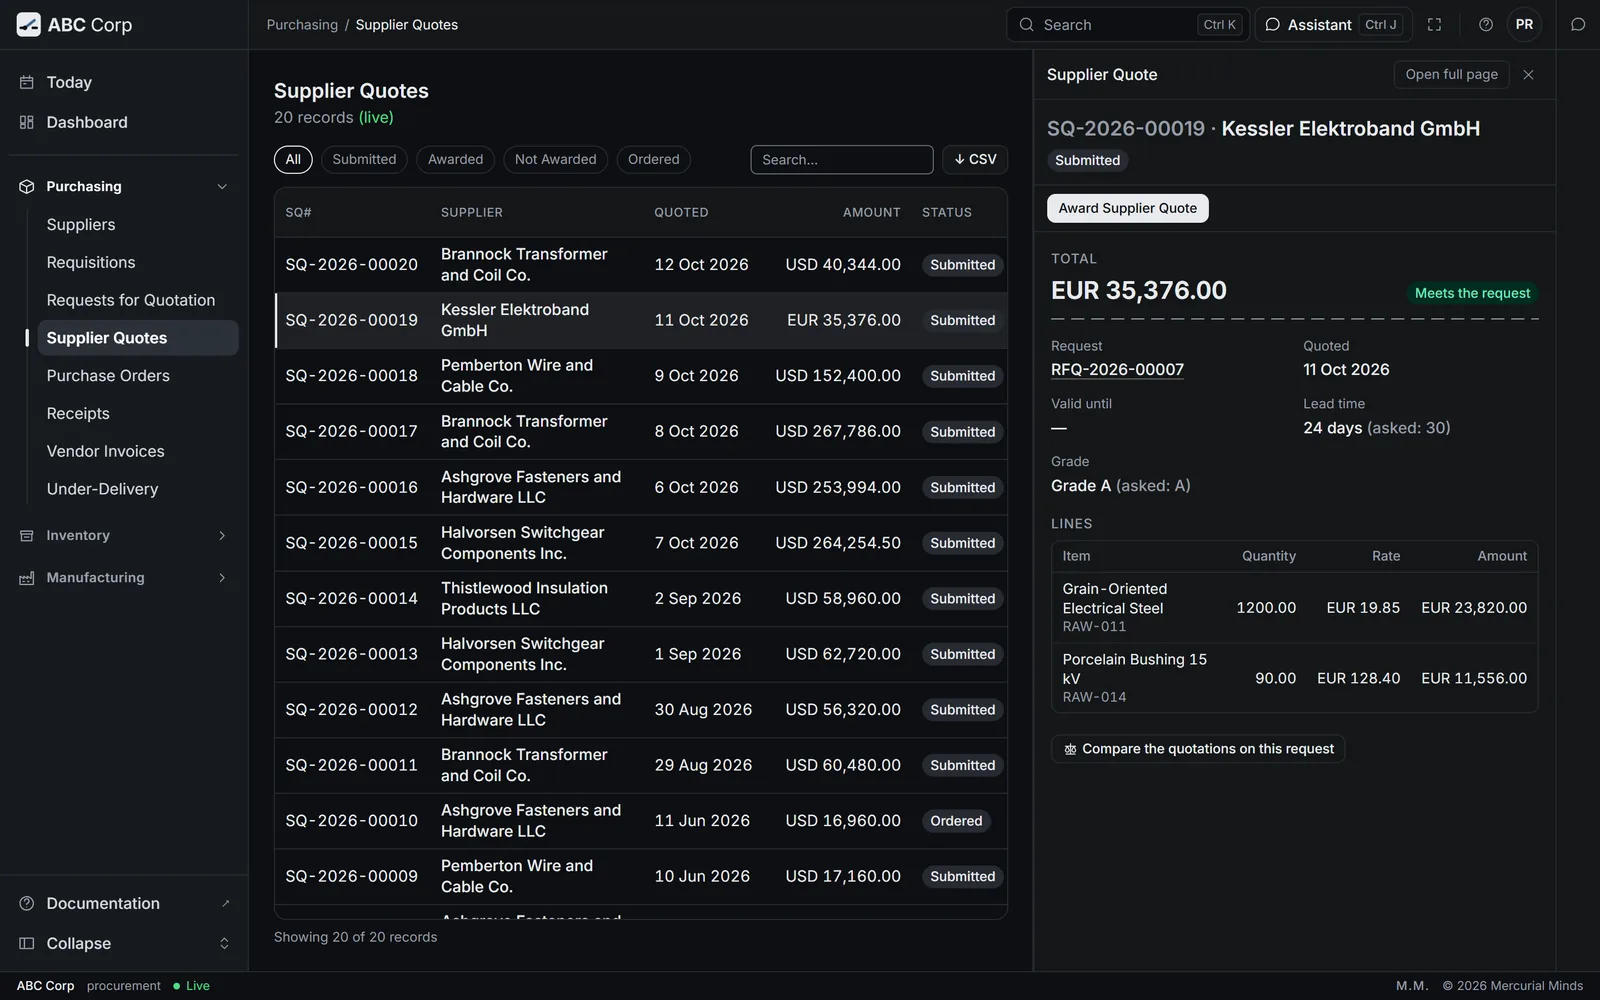1600x1000 pixels.
Task: Expand the Inventory section chevron
Action: pos(222,536)
